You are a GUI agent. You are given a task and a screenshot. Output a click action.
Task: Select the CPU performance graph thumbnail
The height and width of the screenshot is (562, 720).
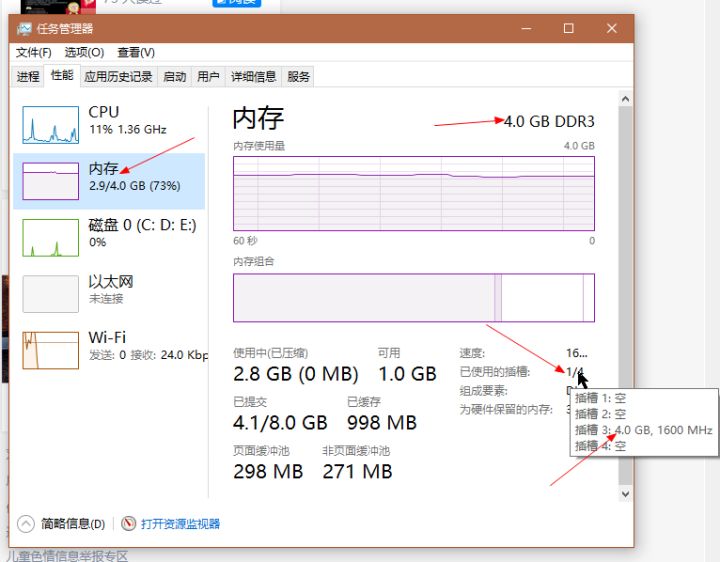[50, 124]
